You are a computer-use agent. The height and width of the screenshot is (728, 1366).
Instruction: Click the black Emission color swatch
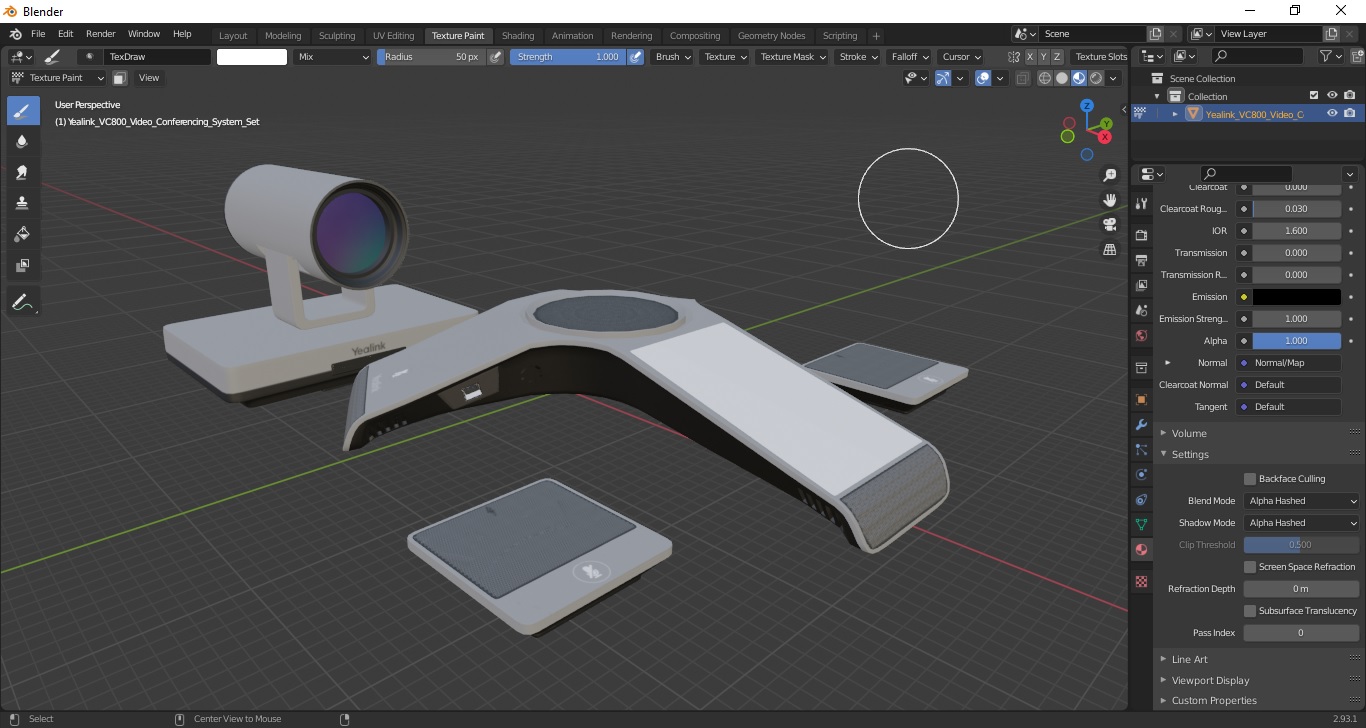point(1297,297)
